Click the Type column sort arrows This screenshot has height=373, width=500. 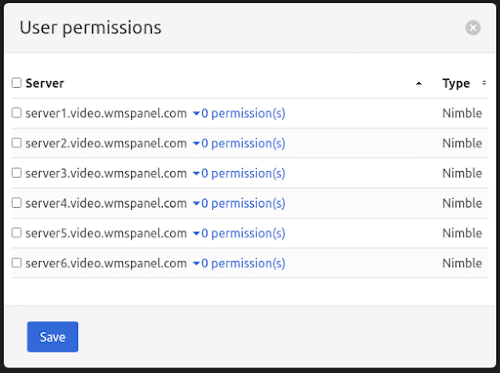[x=484, y=83]
